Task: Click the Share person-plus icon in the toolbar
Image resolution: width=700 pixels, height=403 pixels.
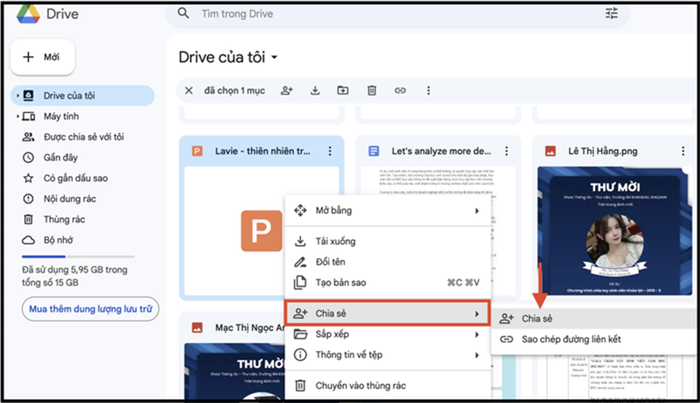Action: point(287,91)
